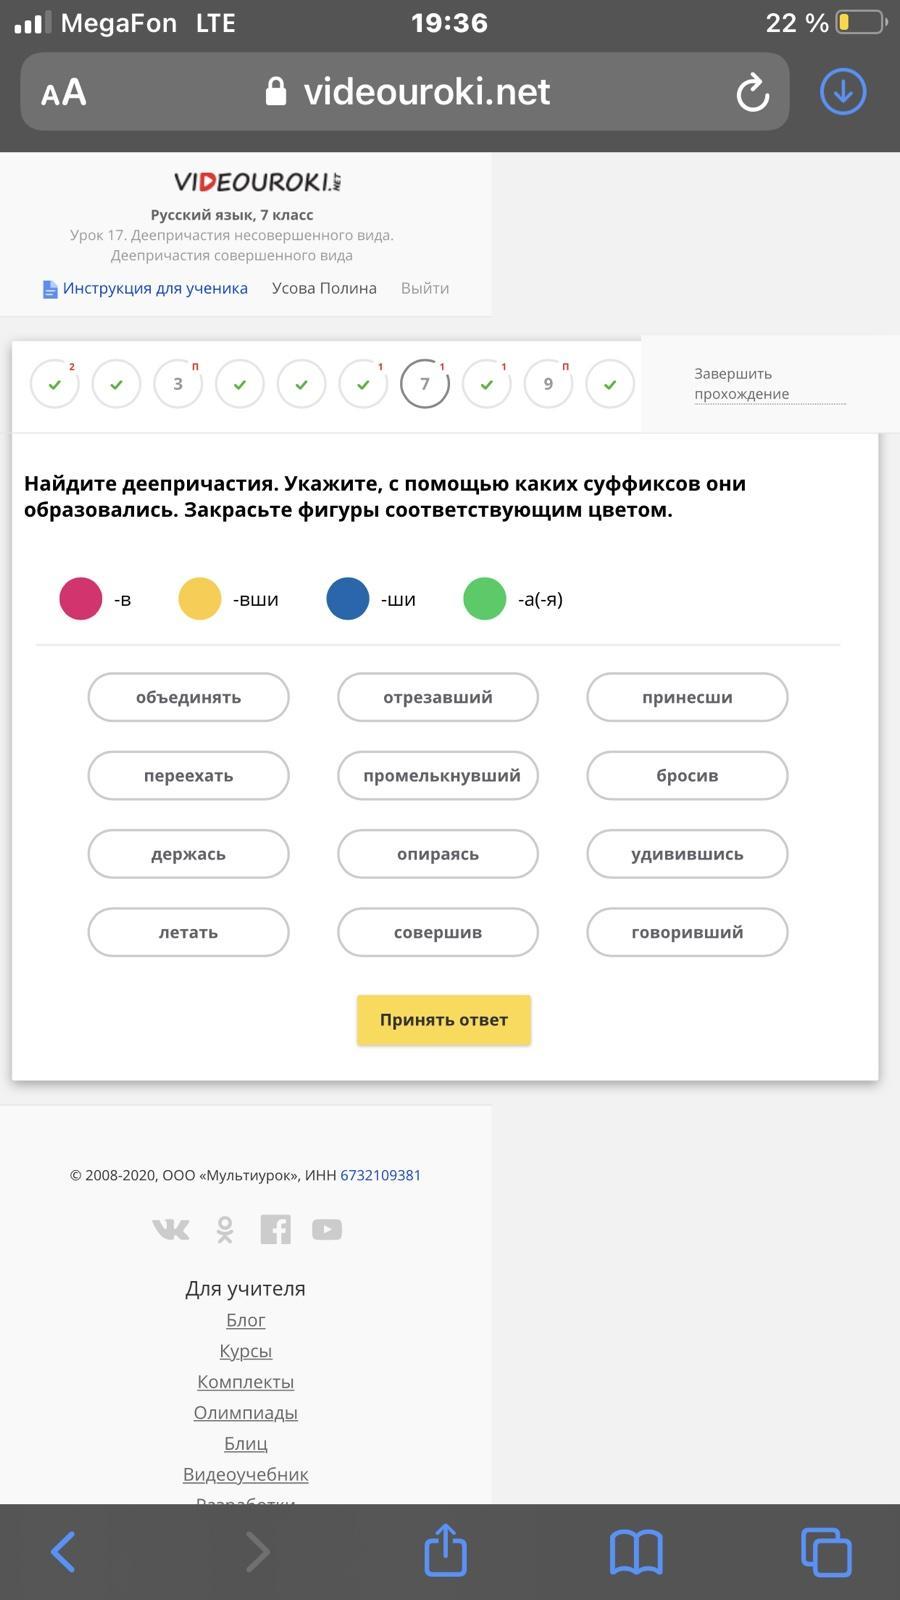
Task: Open the Safari bookmarks book icon
Action: 636,1552
